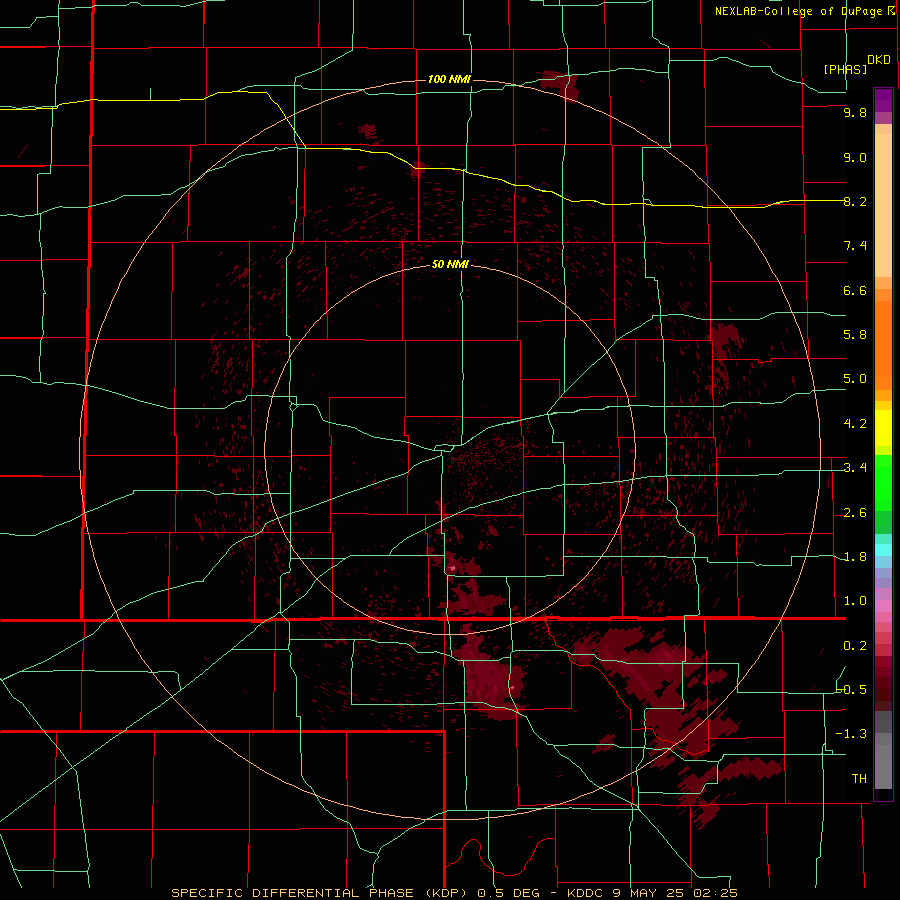900x900 pixels.
Task: Click the 7.4 value on color scale
Action: [855, 246]
